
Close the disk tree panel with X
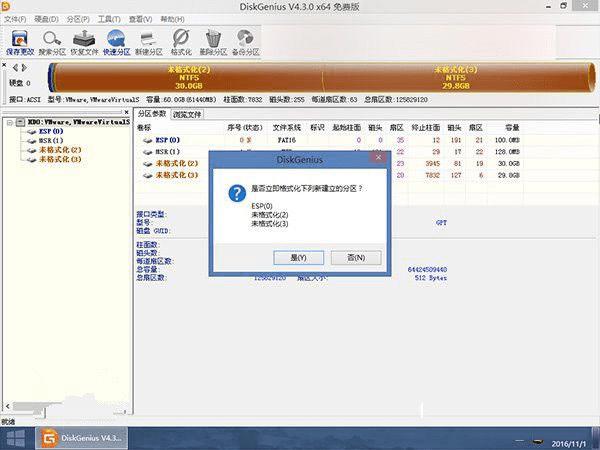pos(127,112)
